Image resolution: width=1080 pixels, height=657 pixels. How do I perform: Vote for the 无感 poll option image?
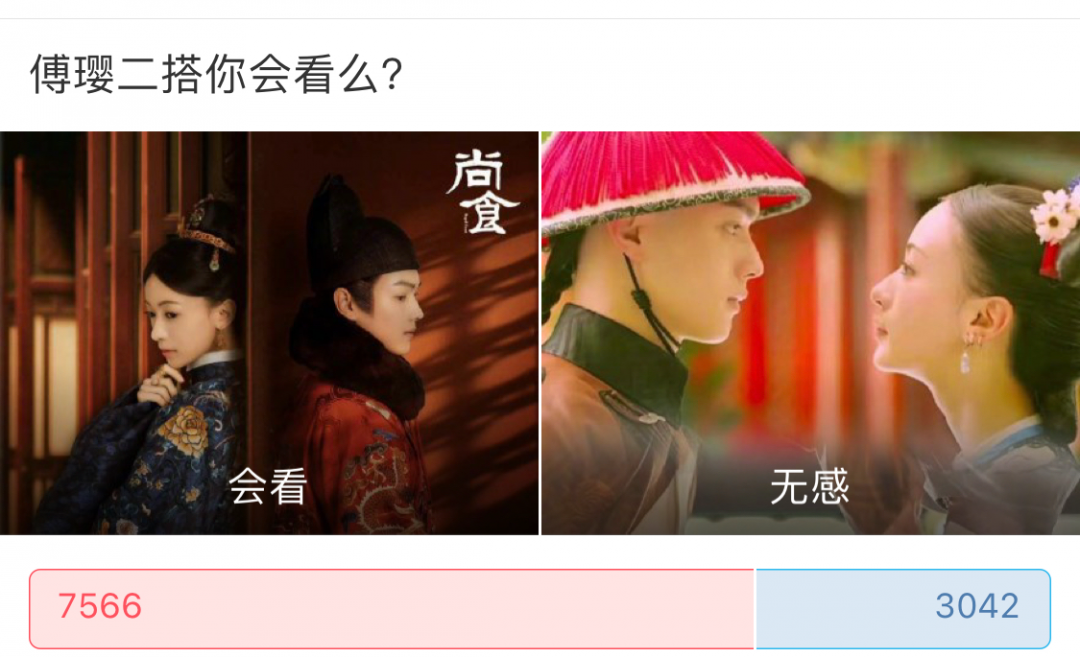tap(811, 333)
